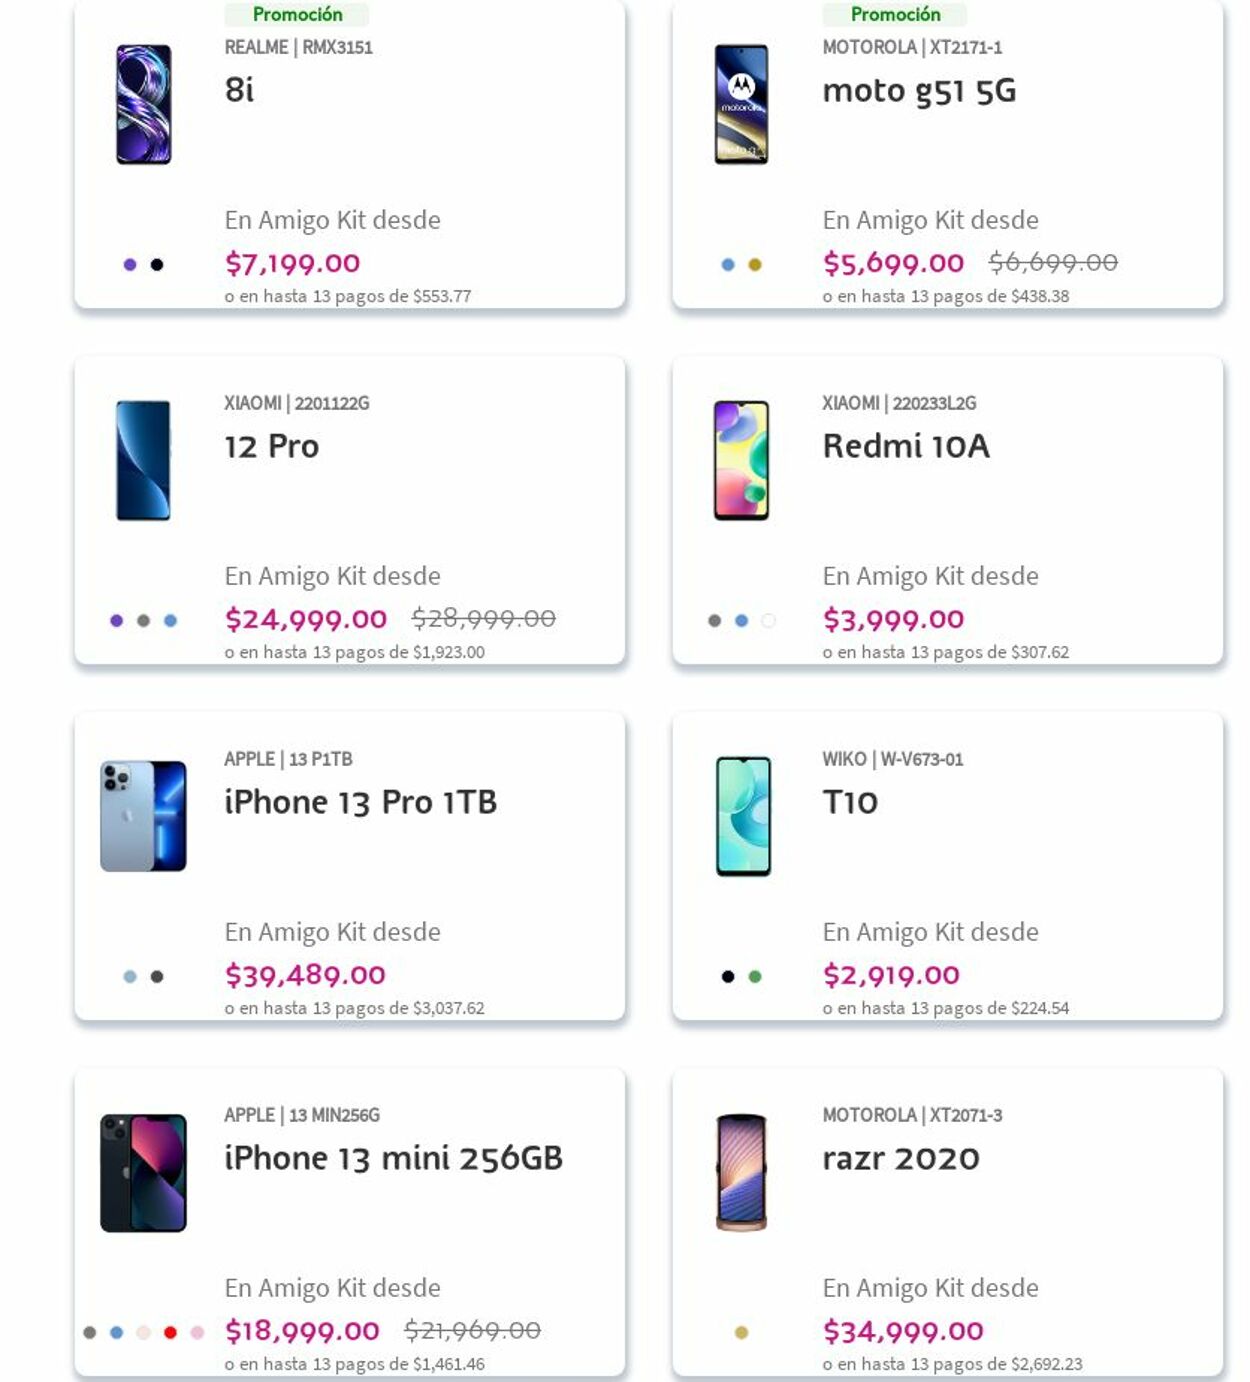1250x1382 pixels.
Task: Open the iPhone 13 Pro 1TB title link
Action: pyautogui.click(x=360, y=802)
